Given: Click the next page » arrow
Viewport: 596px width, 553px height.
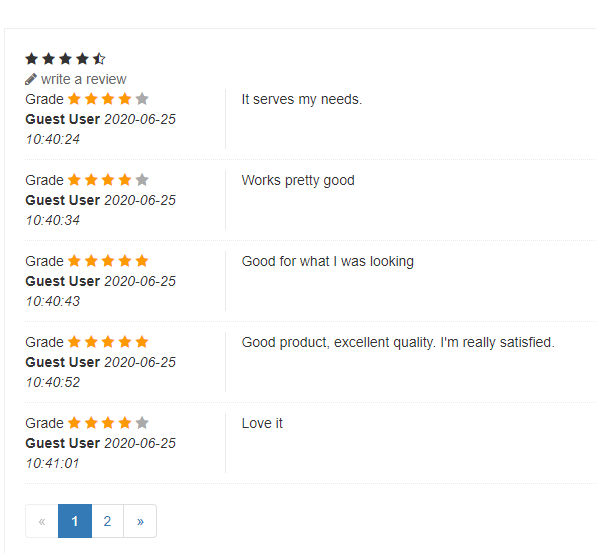Looking at the screenshot, I should 140,521.
